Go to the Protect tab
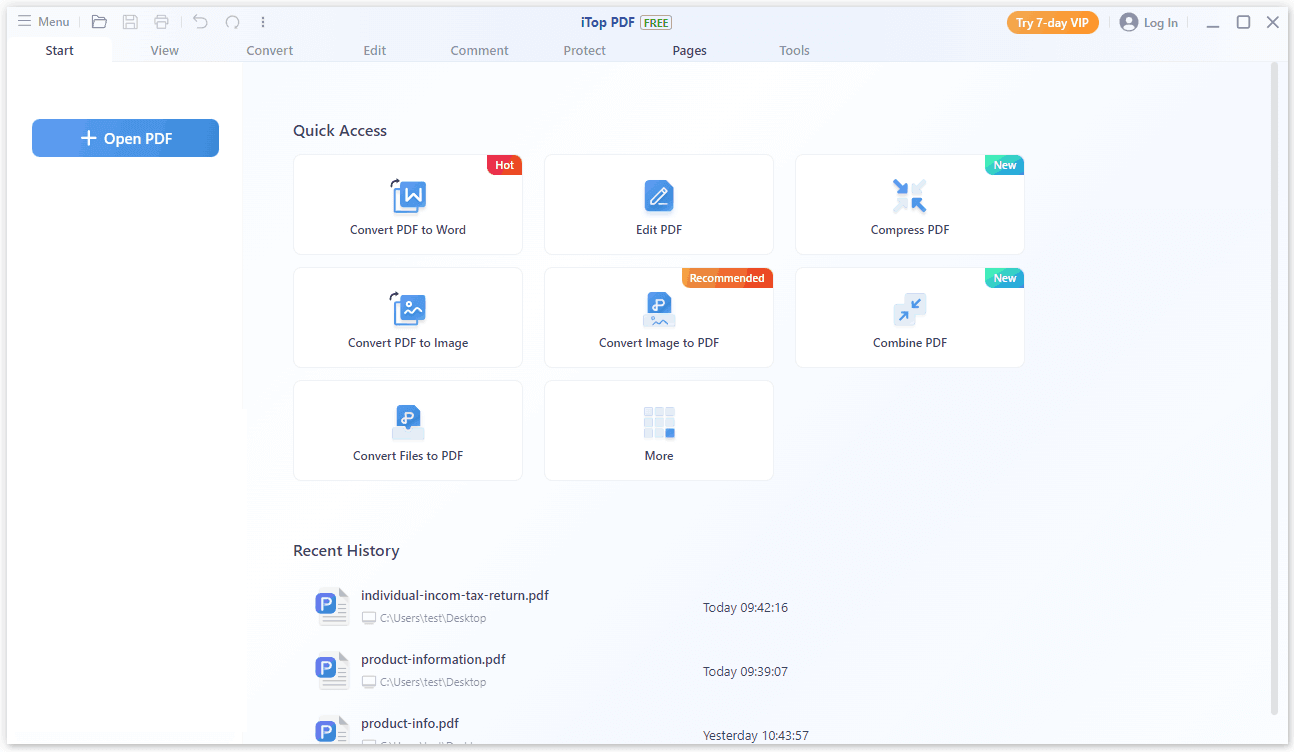1294x752 pixels. click(x=584, y=51)
